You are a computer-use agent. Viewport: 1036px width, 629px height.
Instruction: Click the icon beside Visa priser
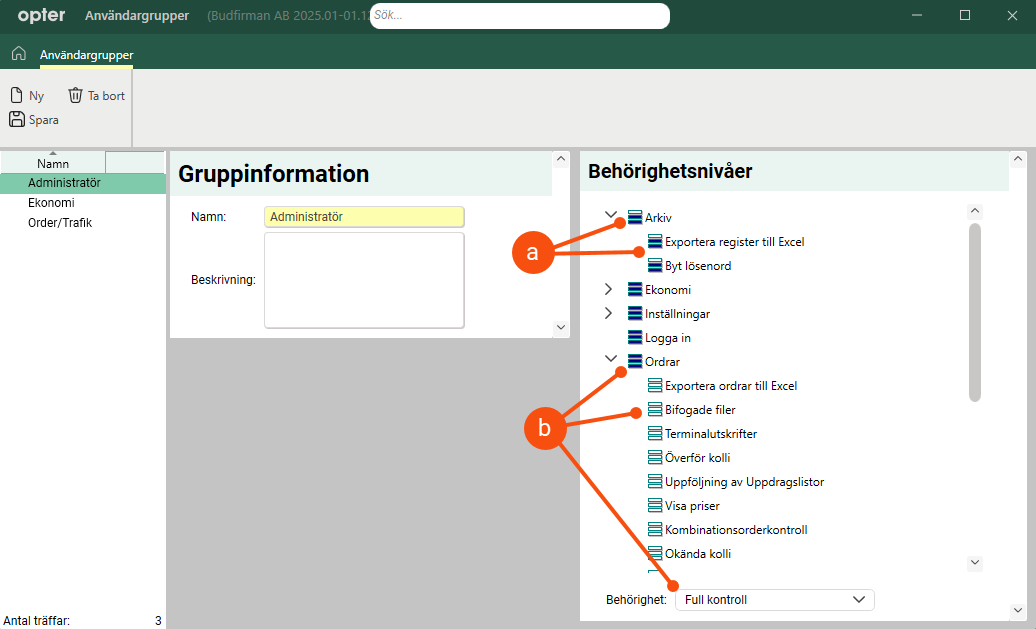point(655,506)
